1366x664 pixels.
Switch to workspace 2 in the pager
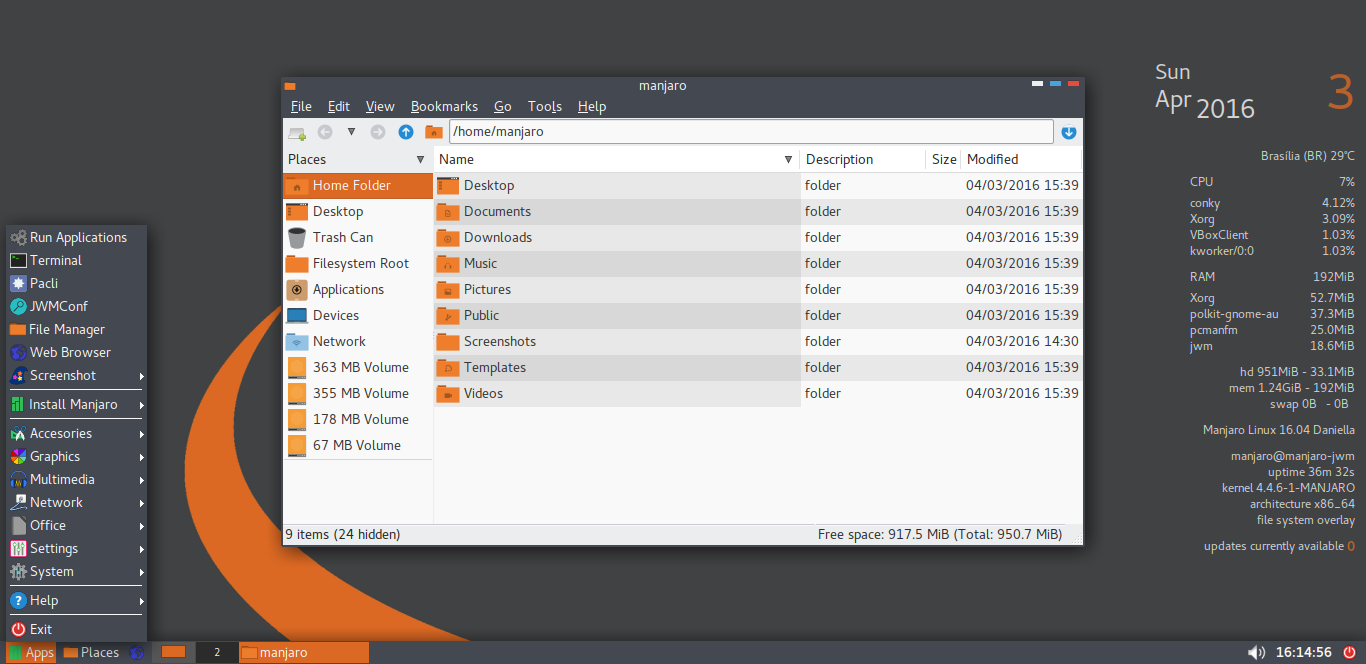[217, 653]
